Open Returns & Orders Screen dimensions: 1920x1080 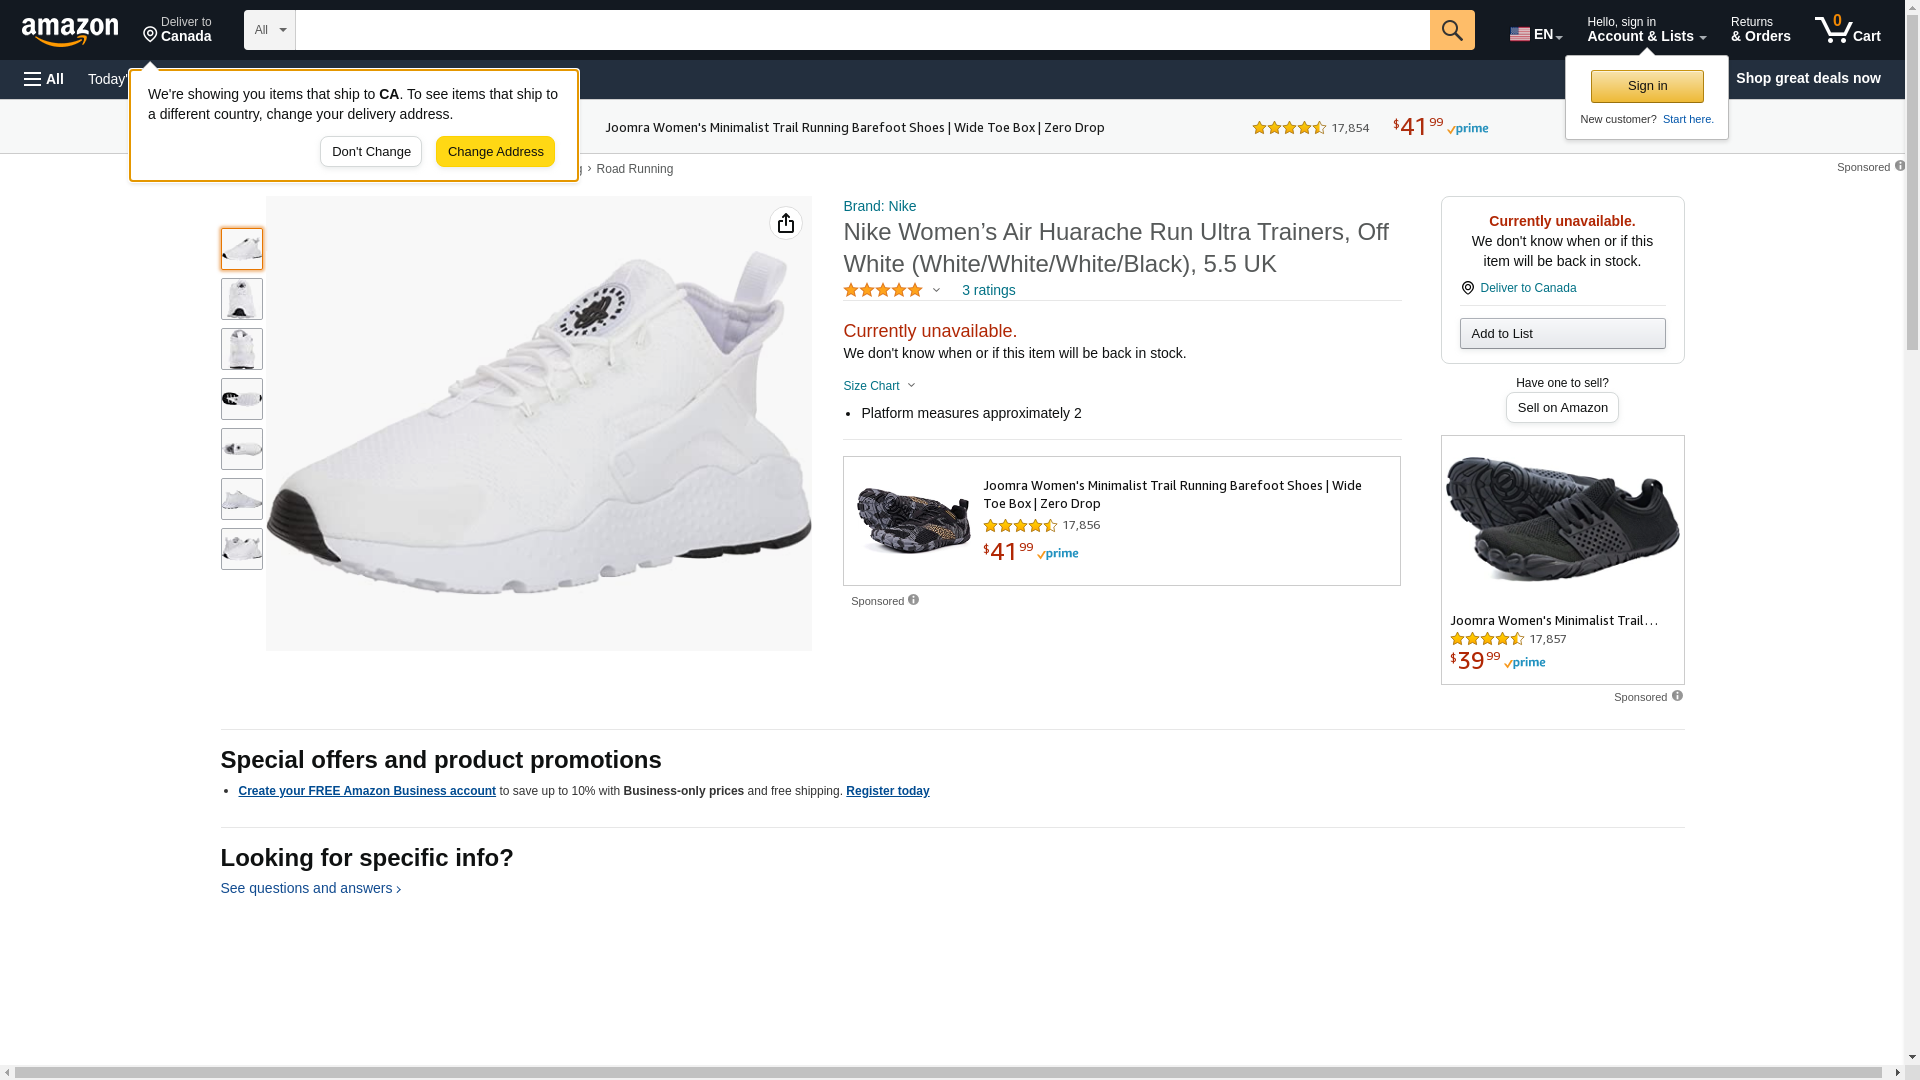coord(1760,30)
